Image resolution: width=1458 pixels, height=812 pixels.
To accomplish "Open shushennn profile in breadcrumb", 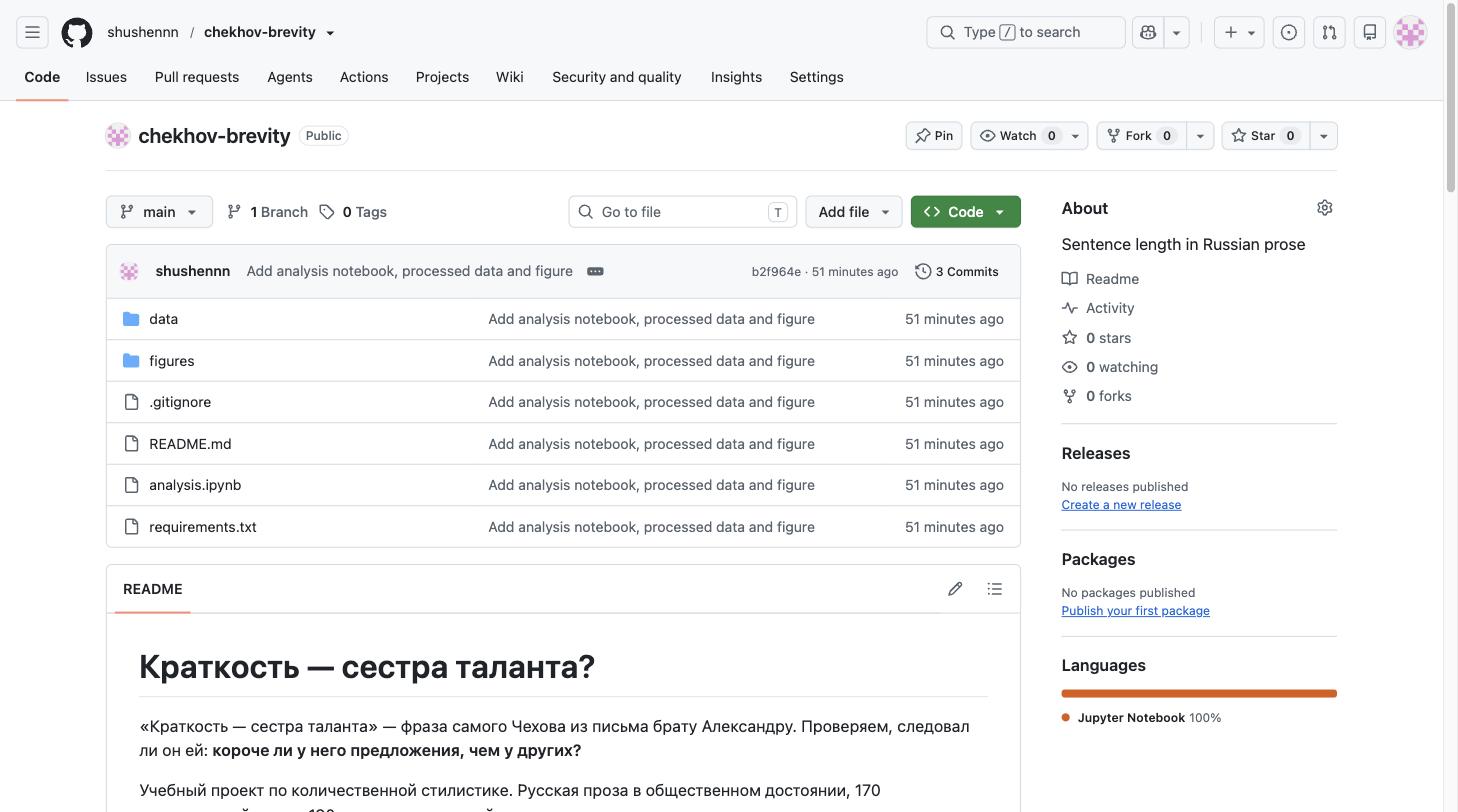I will (143, 32).
